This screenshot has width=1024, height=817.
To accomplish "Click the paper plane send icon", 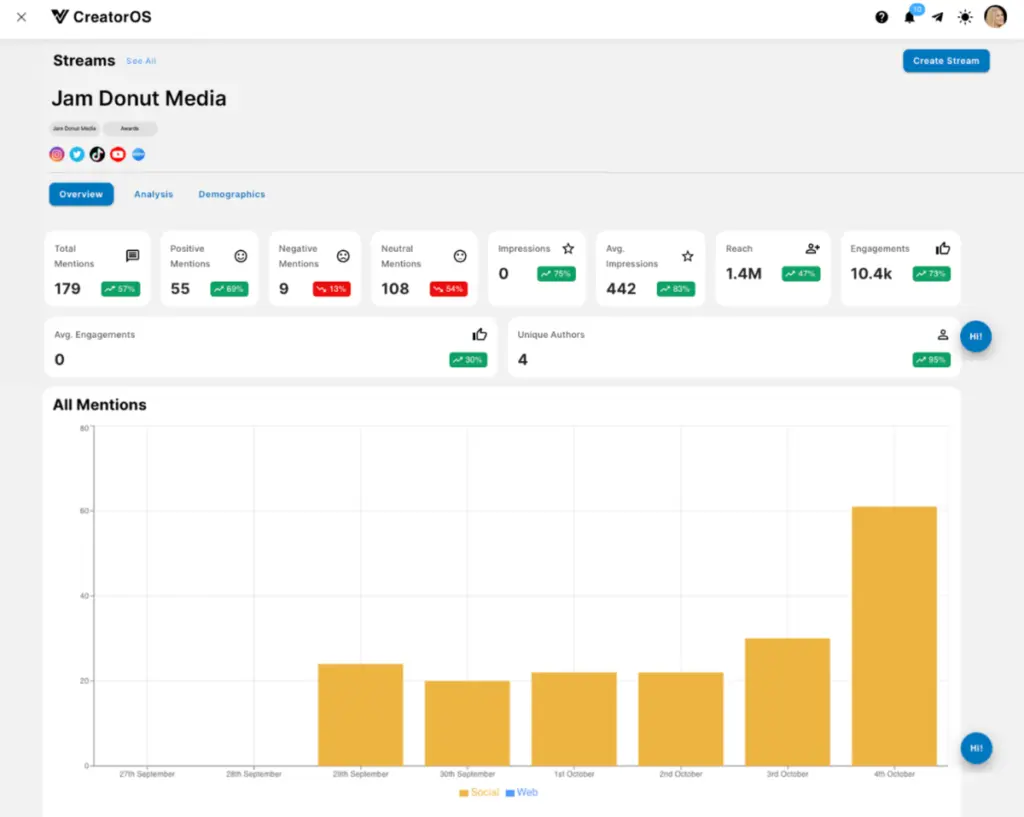I will coord(937,17).
